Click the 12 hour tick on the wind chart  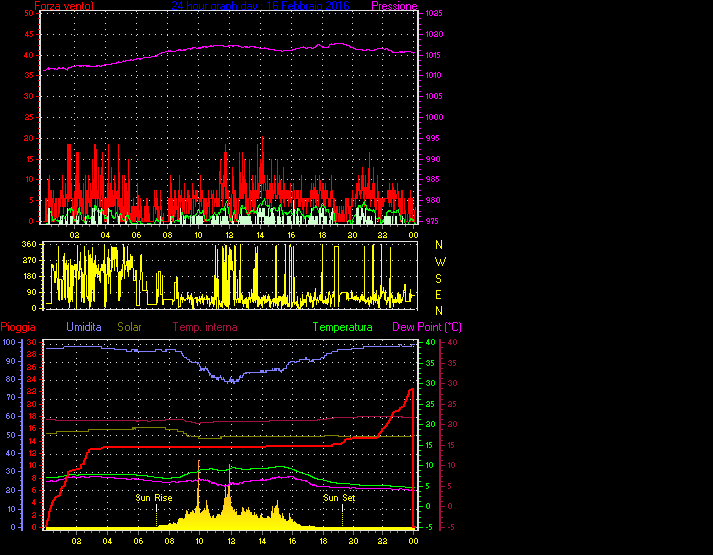pyautogui.click(x=229, y=234)
